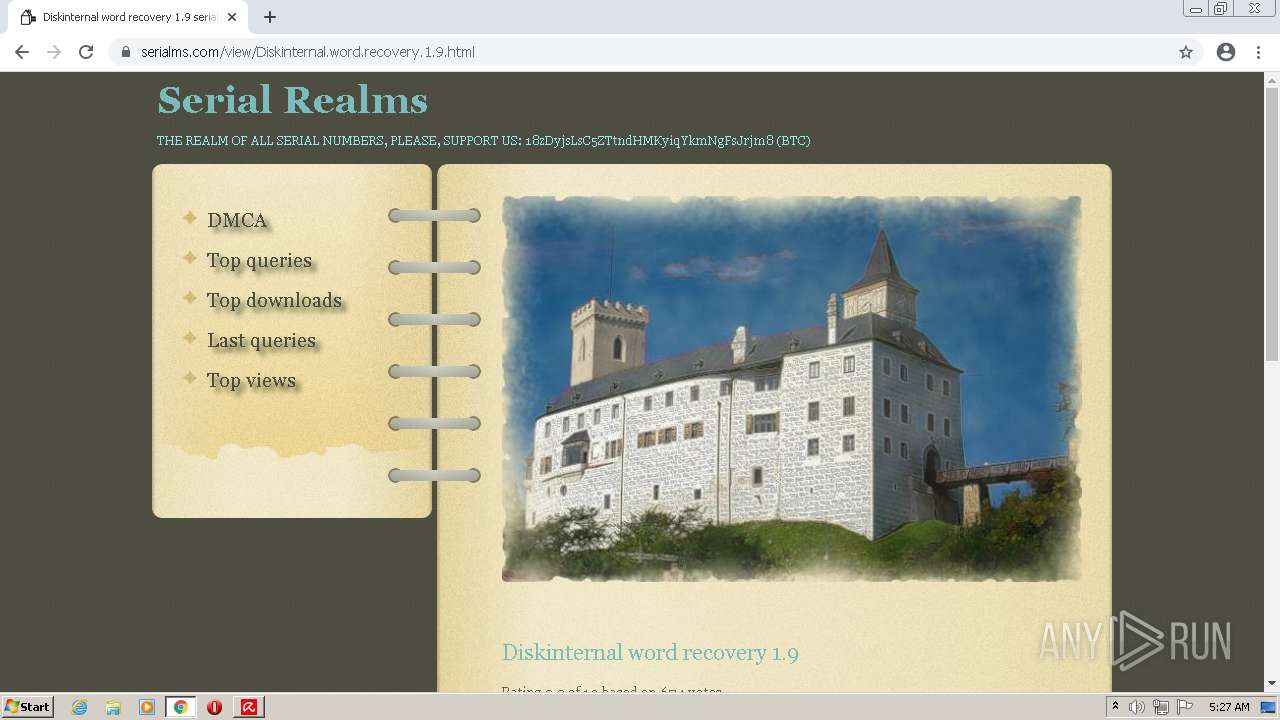This screenshot has height=720, width=1280.
Task: Click the page vertical scrollbar thumb
Action: pyautogui.click(x=1272, y=225)
